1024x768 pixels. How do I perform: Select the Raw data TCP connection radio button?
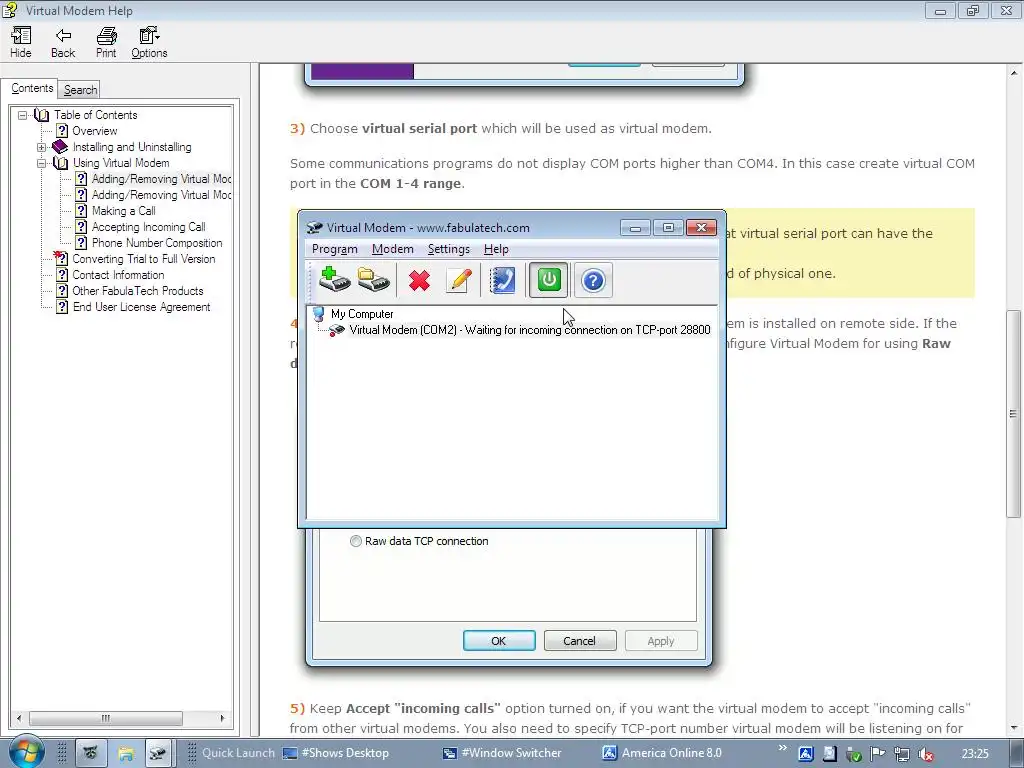[355, 541]
